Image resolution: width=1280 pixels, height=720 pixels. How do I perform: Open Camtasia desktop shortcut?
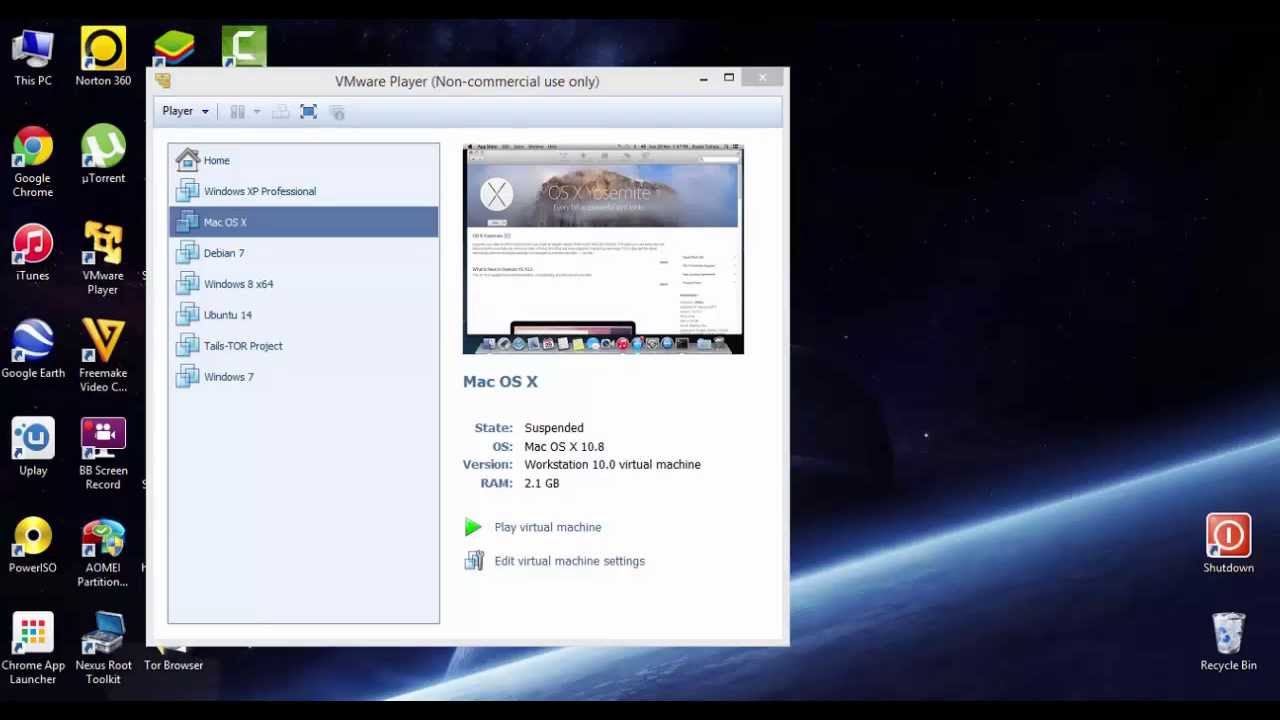point(244,47)
